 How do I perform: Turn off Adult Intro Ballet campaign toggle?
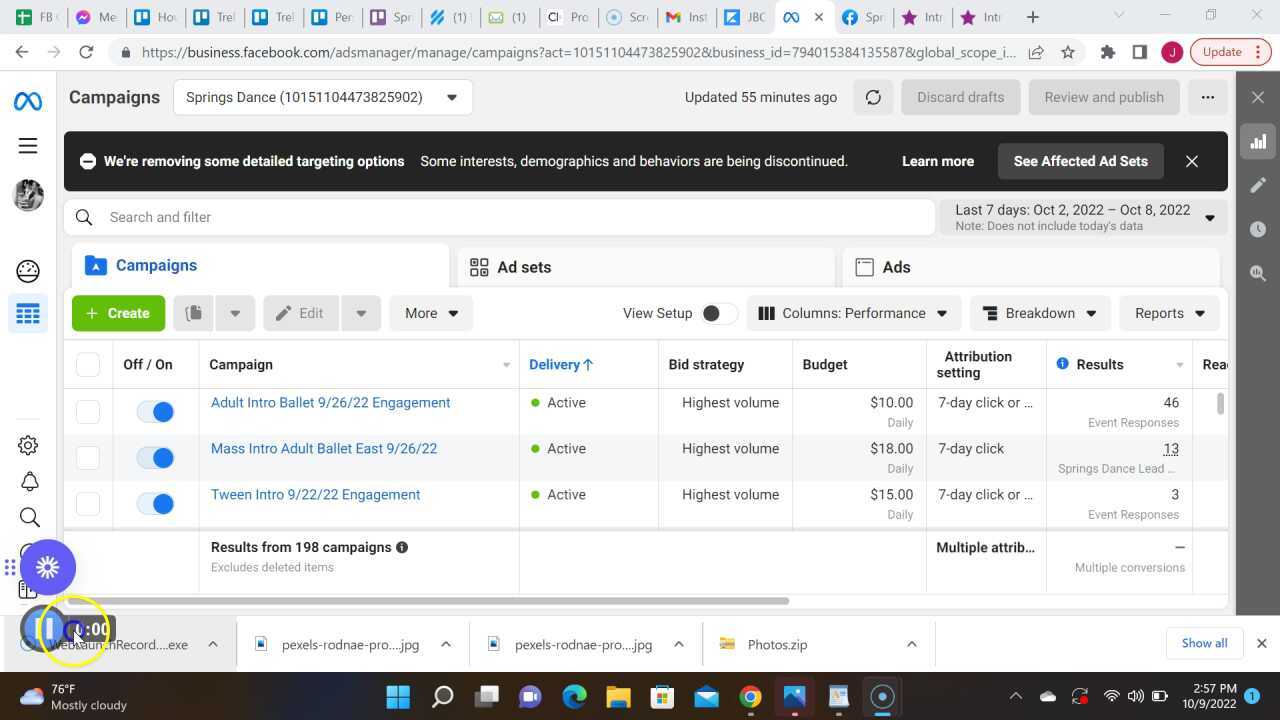[x=156, y=411]
